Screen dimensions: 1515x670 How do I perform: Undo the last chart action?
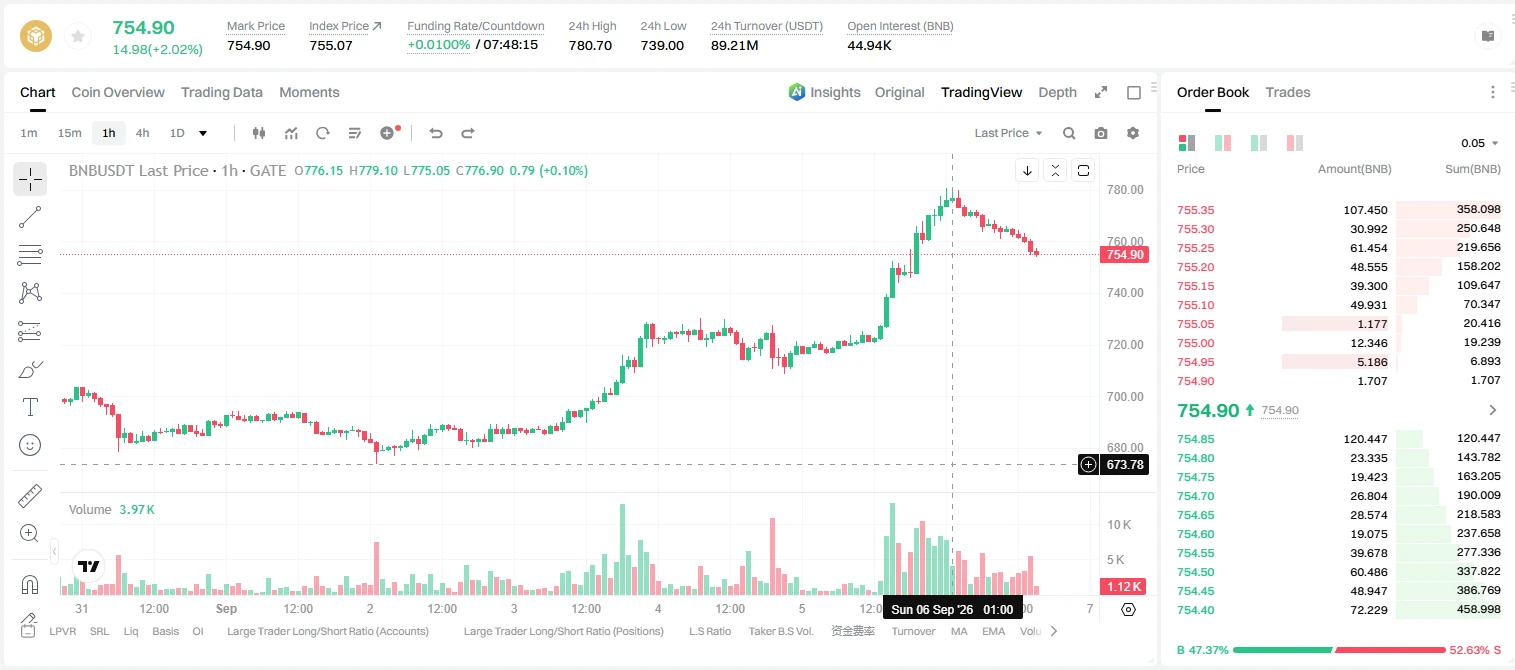[435, 133]
